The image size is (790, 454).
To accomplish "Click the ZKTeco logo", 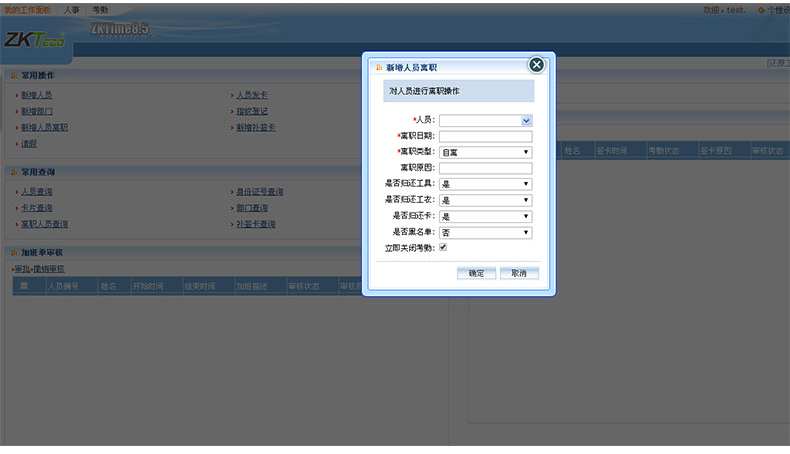I will tap(34, 40).
